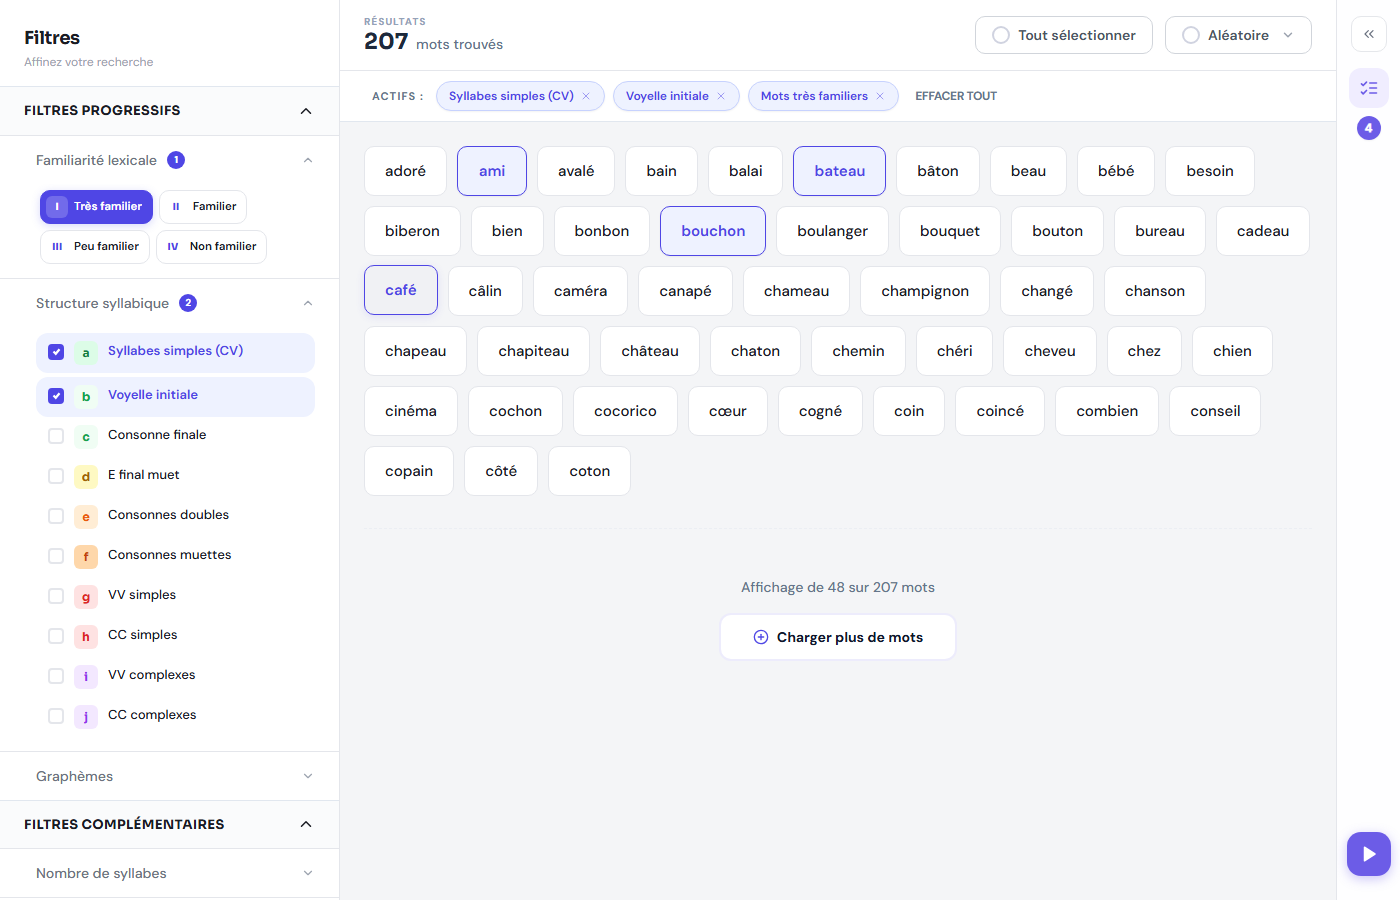1400x900 pixels.
Task: Check the CC simples checkbox
Action: tap(56, 636)
